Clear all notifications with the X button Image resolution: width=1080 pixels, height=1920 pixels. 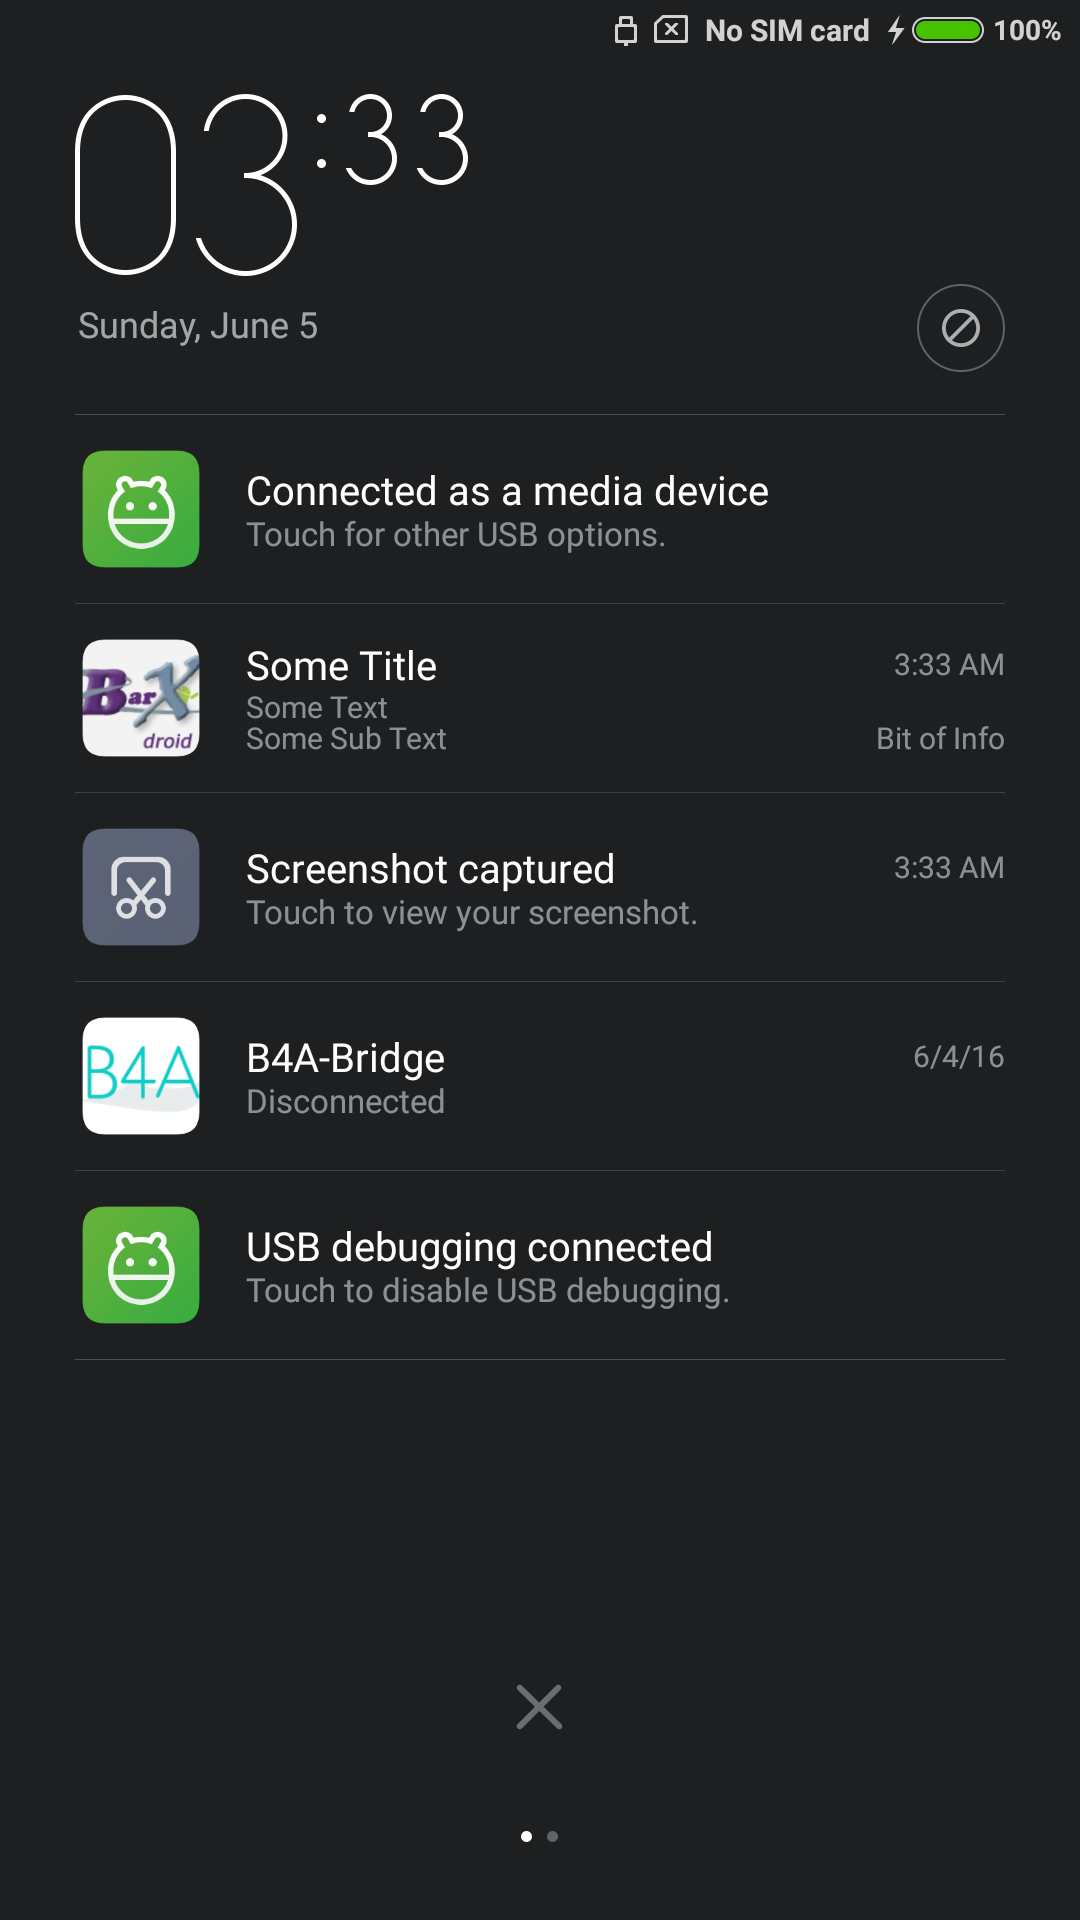coord(539,1707)
